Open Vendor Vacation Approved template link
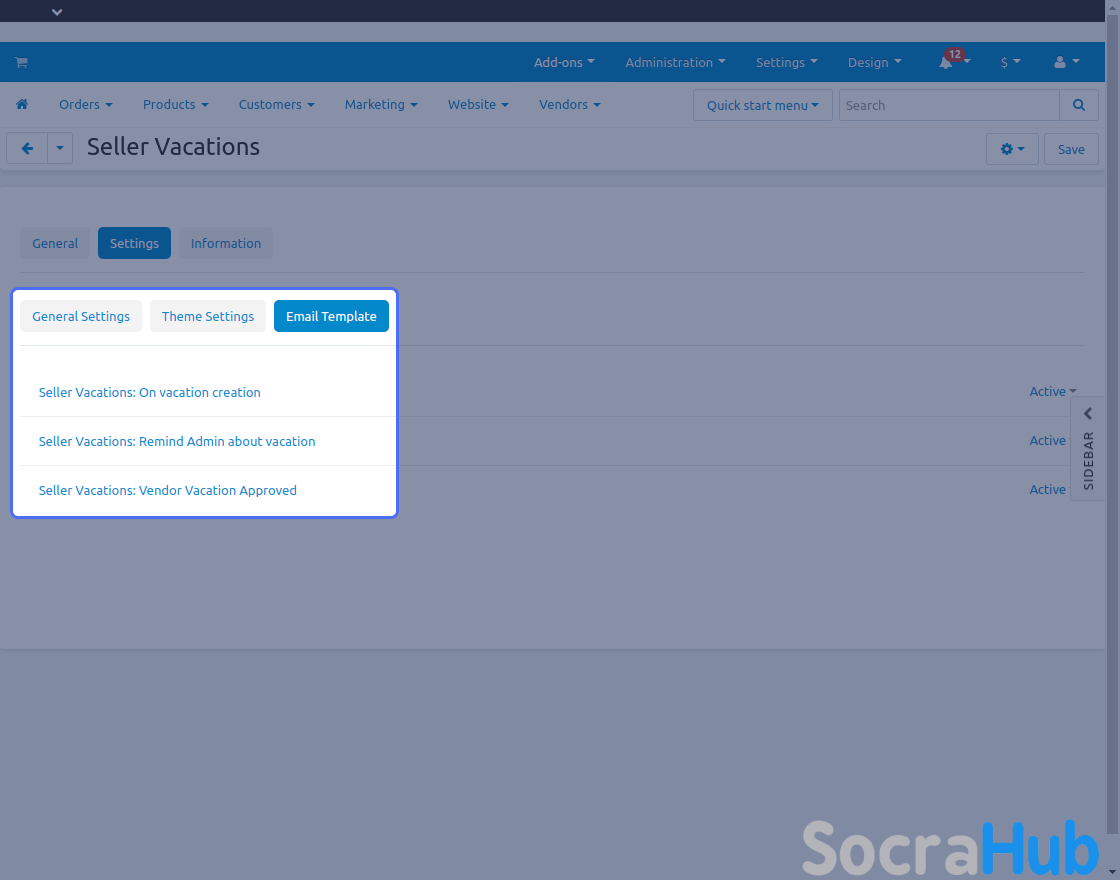Image resolution: width=1120 pixels, height=880 pixels. click(x=168, y=490)
